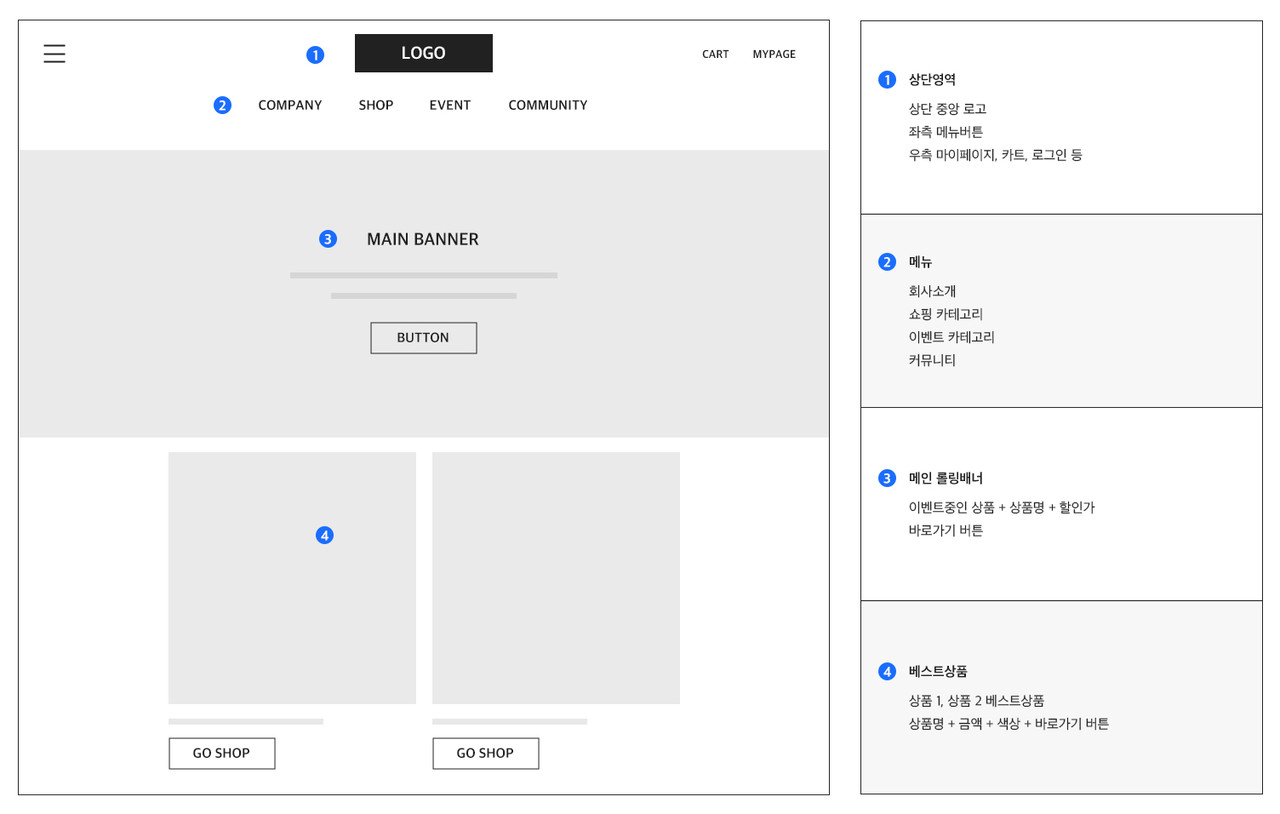Click the second product image placeholder
The image size is (1280, 814).
click(556, 578)
